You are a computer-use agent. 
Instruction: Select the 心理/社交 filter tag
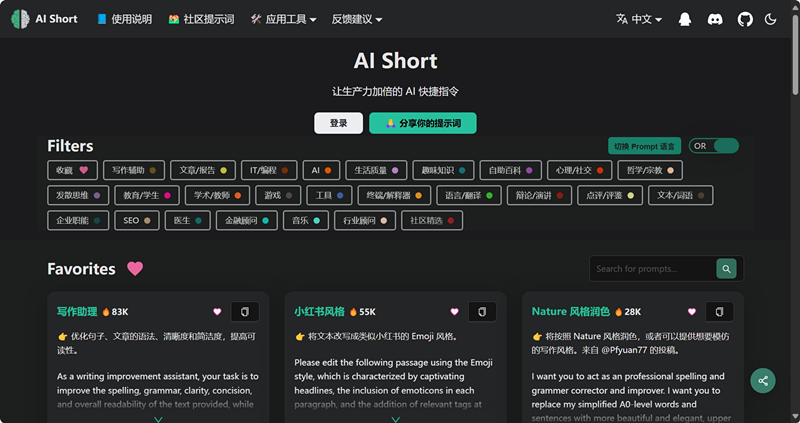[580, 170]
